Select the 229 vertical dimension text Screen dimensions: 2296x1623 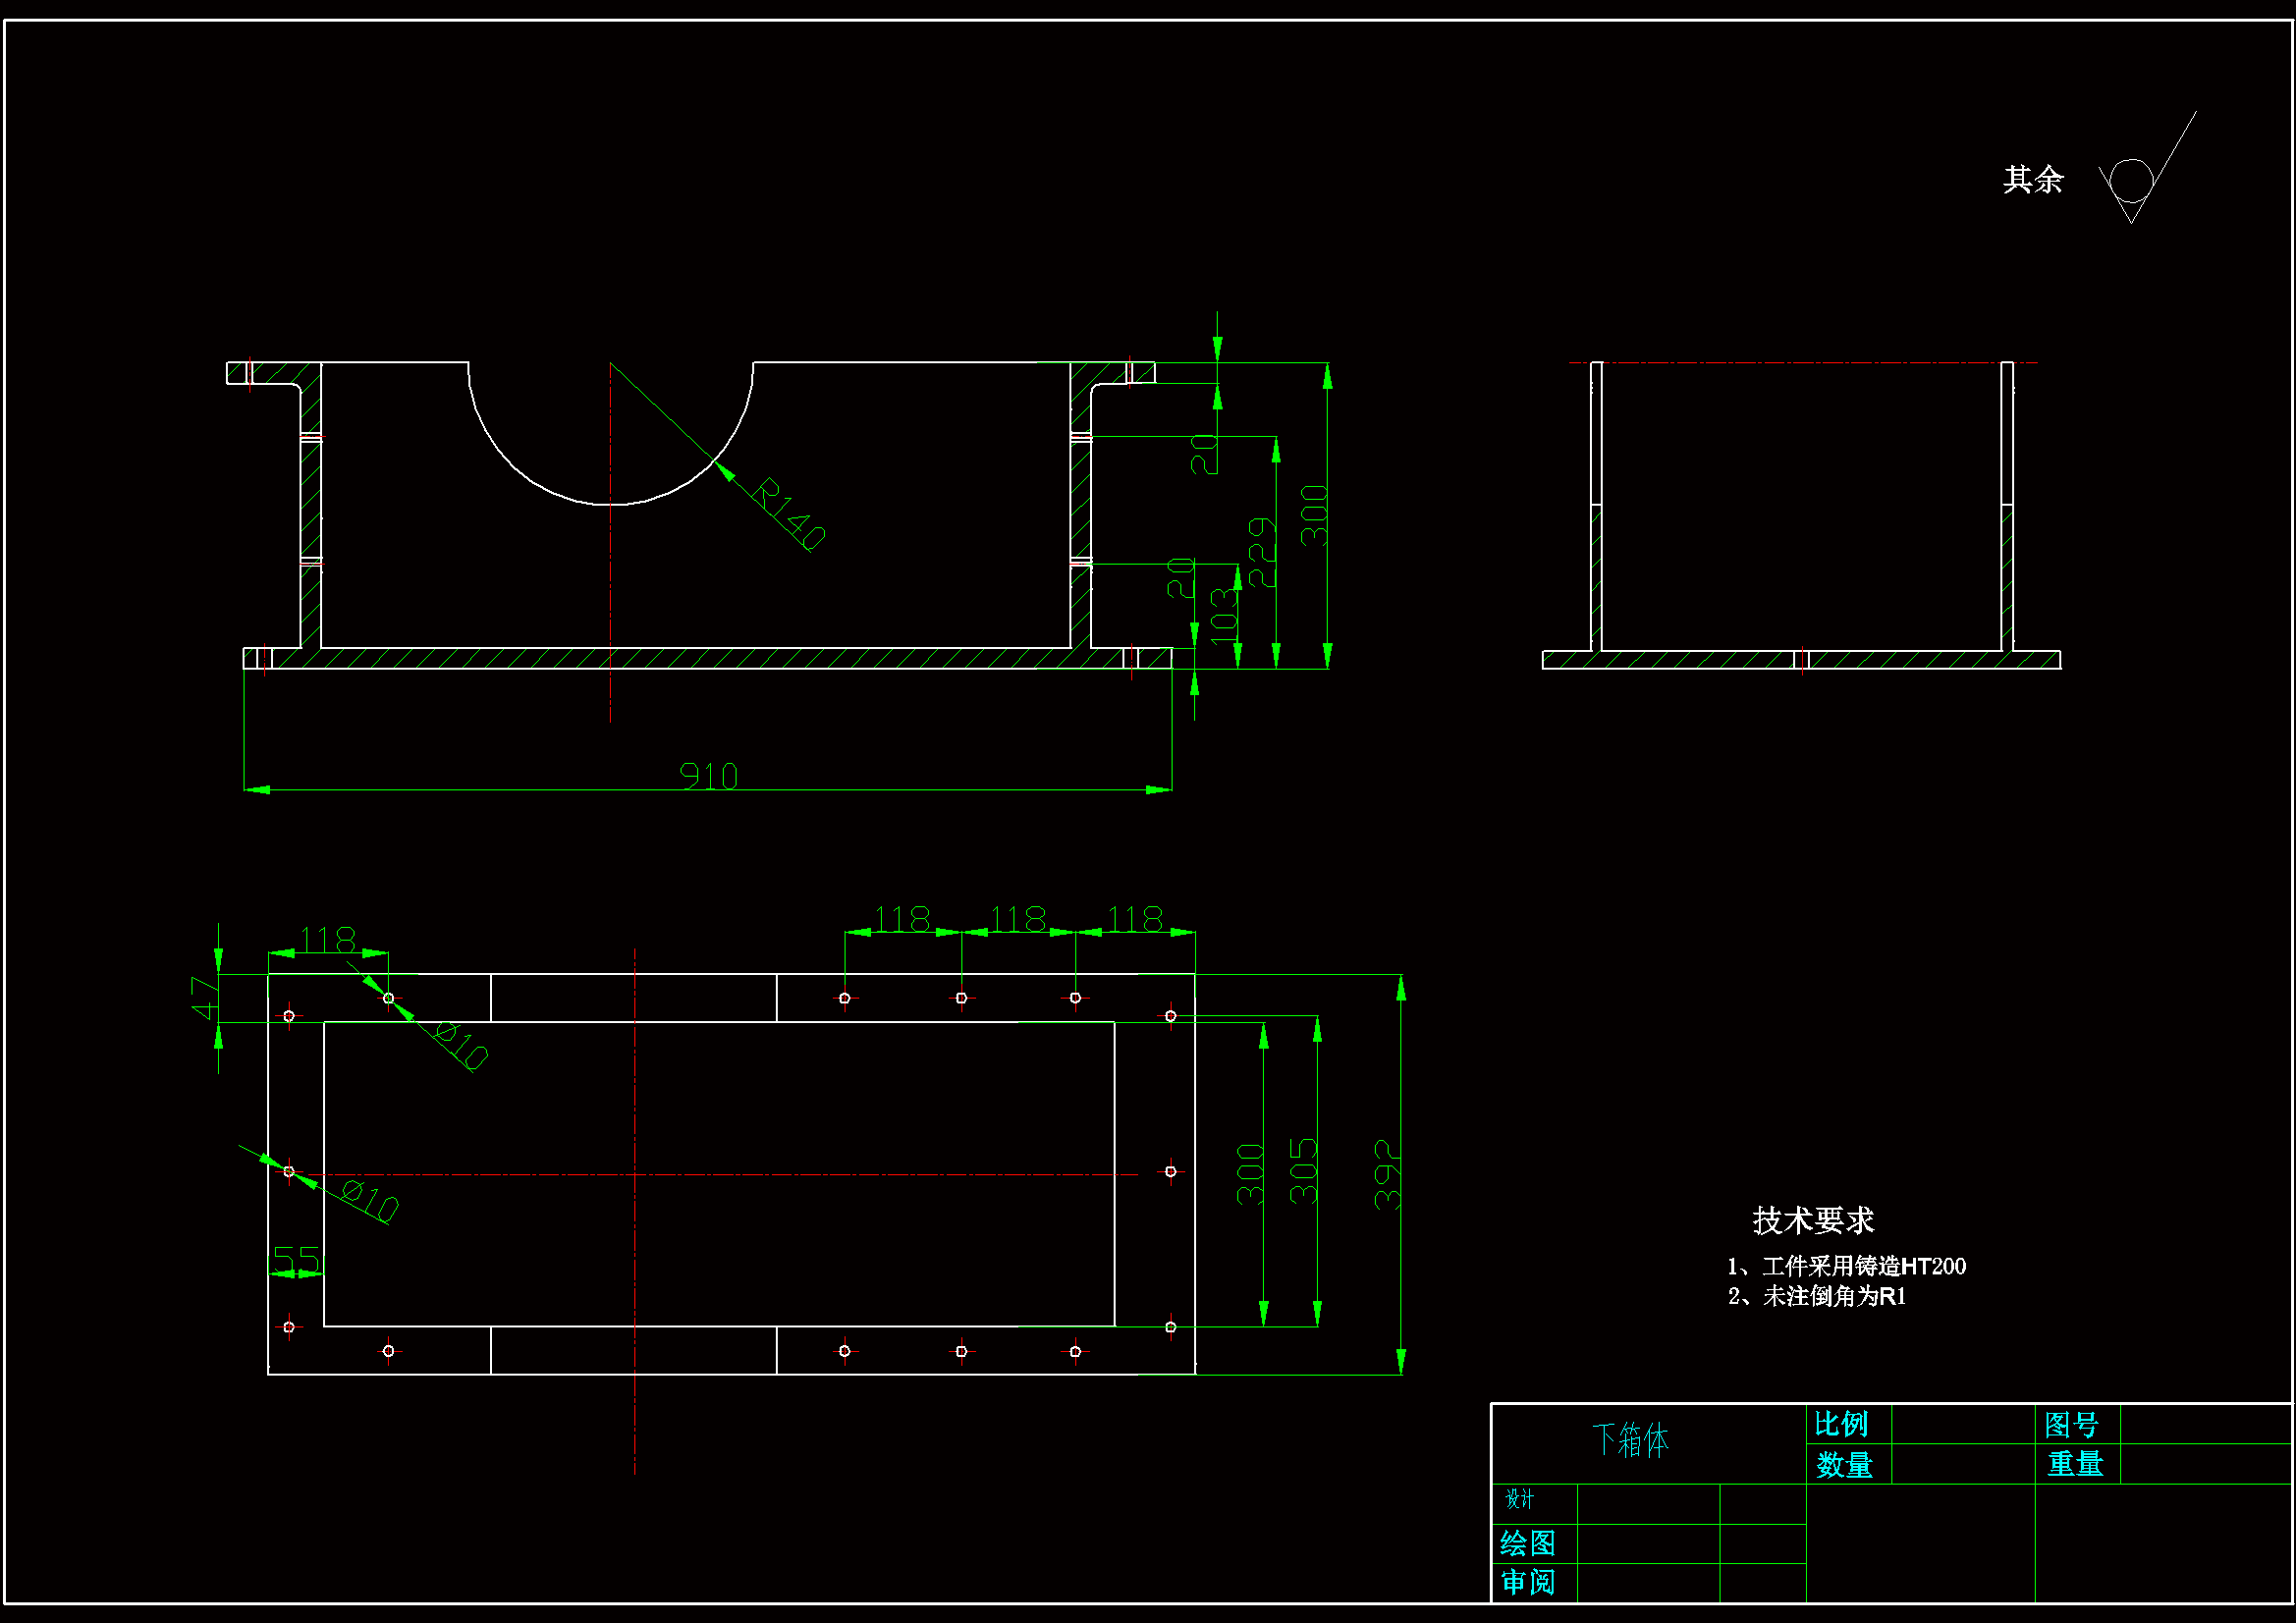coord(1263,552)
